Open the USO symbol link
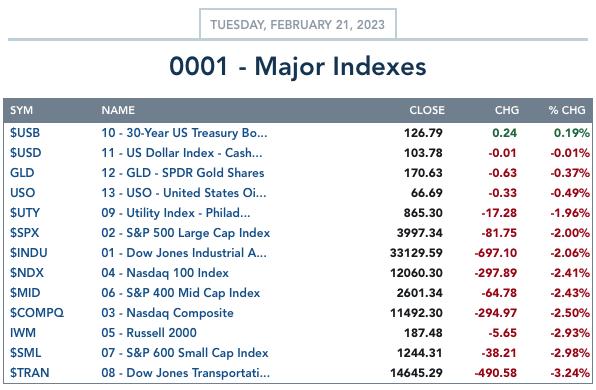 [22, 193]
